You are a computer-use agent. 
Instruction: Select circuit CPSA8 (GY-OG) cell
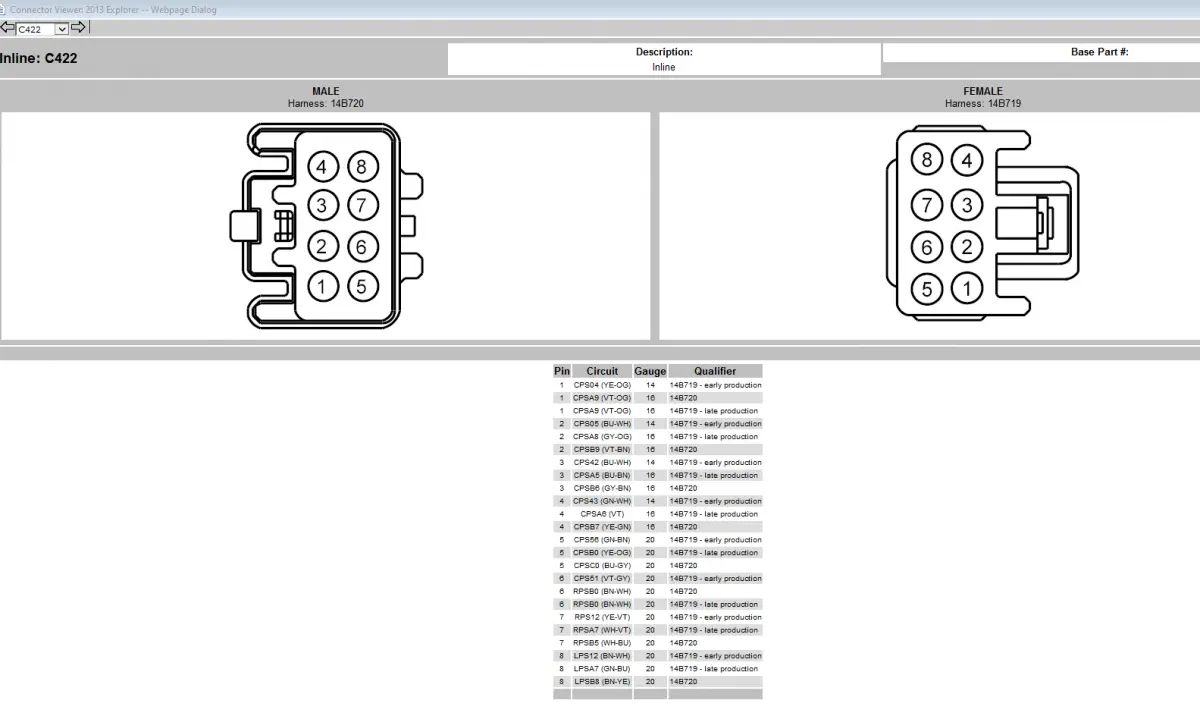pos(602,437)
